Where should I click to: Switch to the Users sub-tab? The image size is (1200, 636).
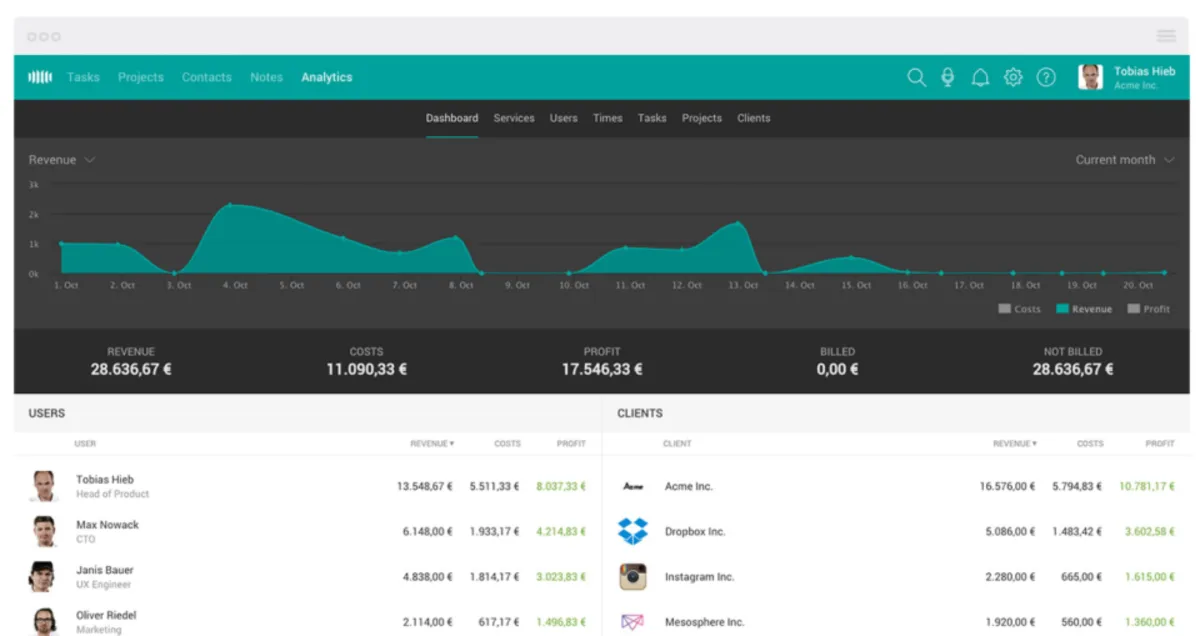[x=563, y=118]
